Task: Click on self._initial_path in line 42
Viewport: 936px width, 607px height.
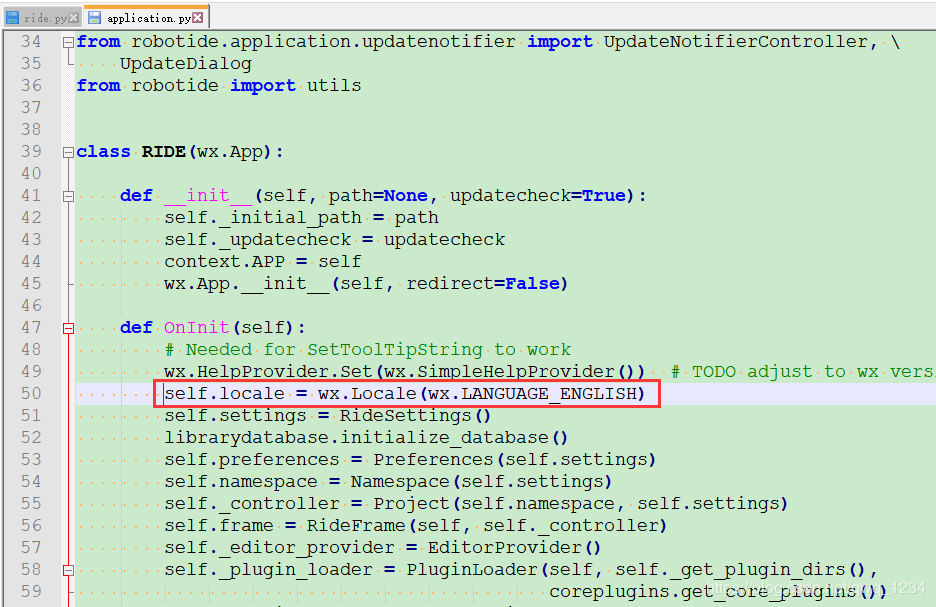Action: click(263, 218)
